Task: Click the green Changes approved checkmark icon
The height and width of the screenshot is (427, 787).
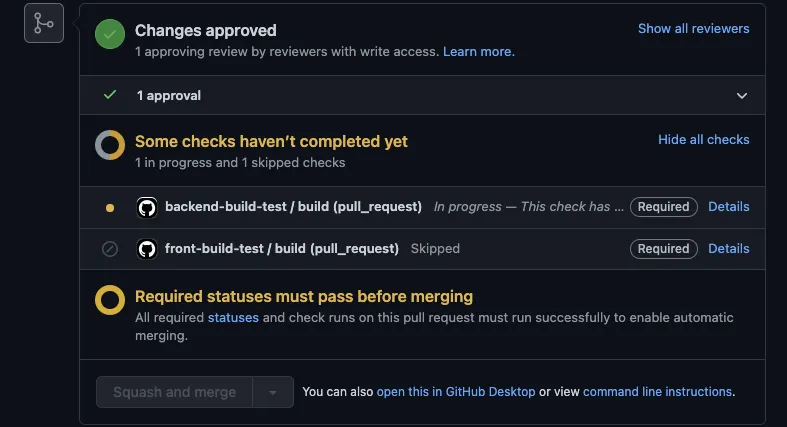Action: point(110,35)
